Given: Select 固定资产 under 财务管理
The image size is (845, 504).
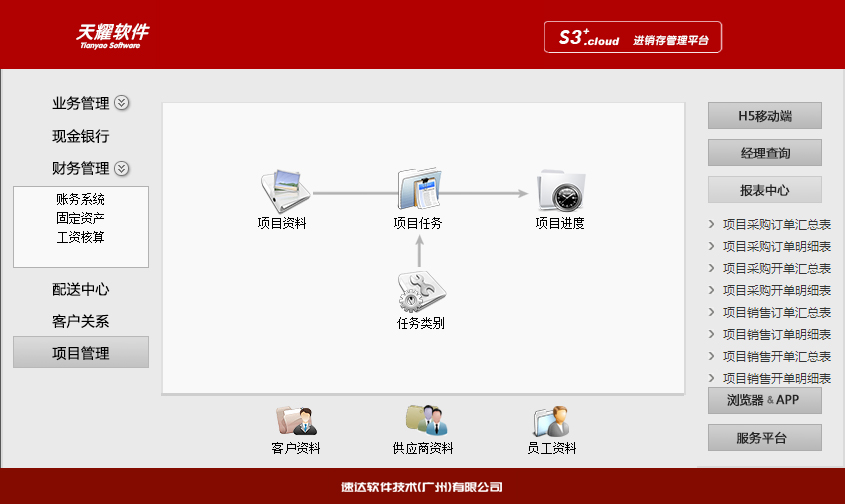Looking at the screenshot, I should (81, 218).
